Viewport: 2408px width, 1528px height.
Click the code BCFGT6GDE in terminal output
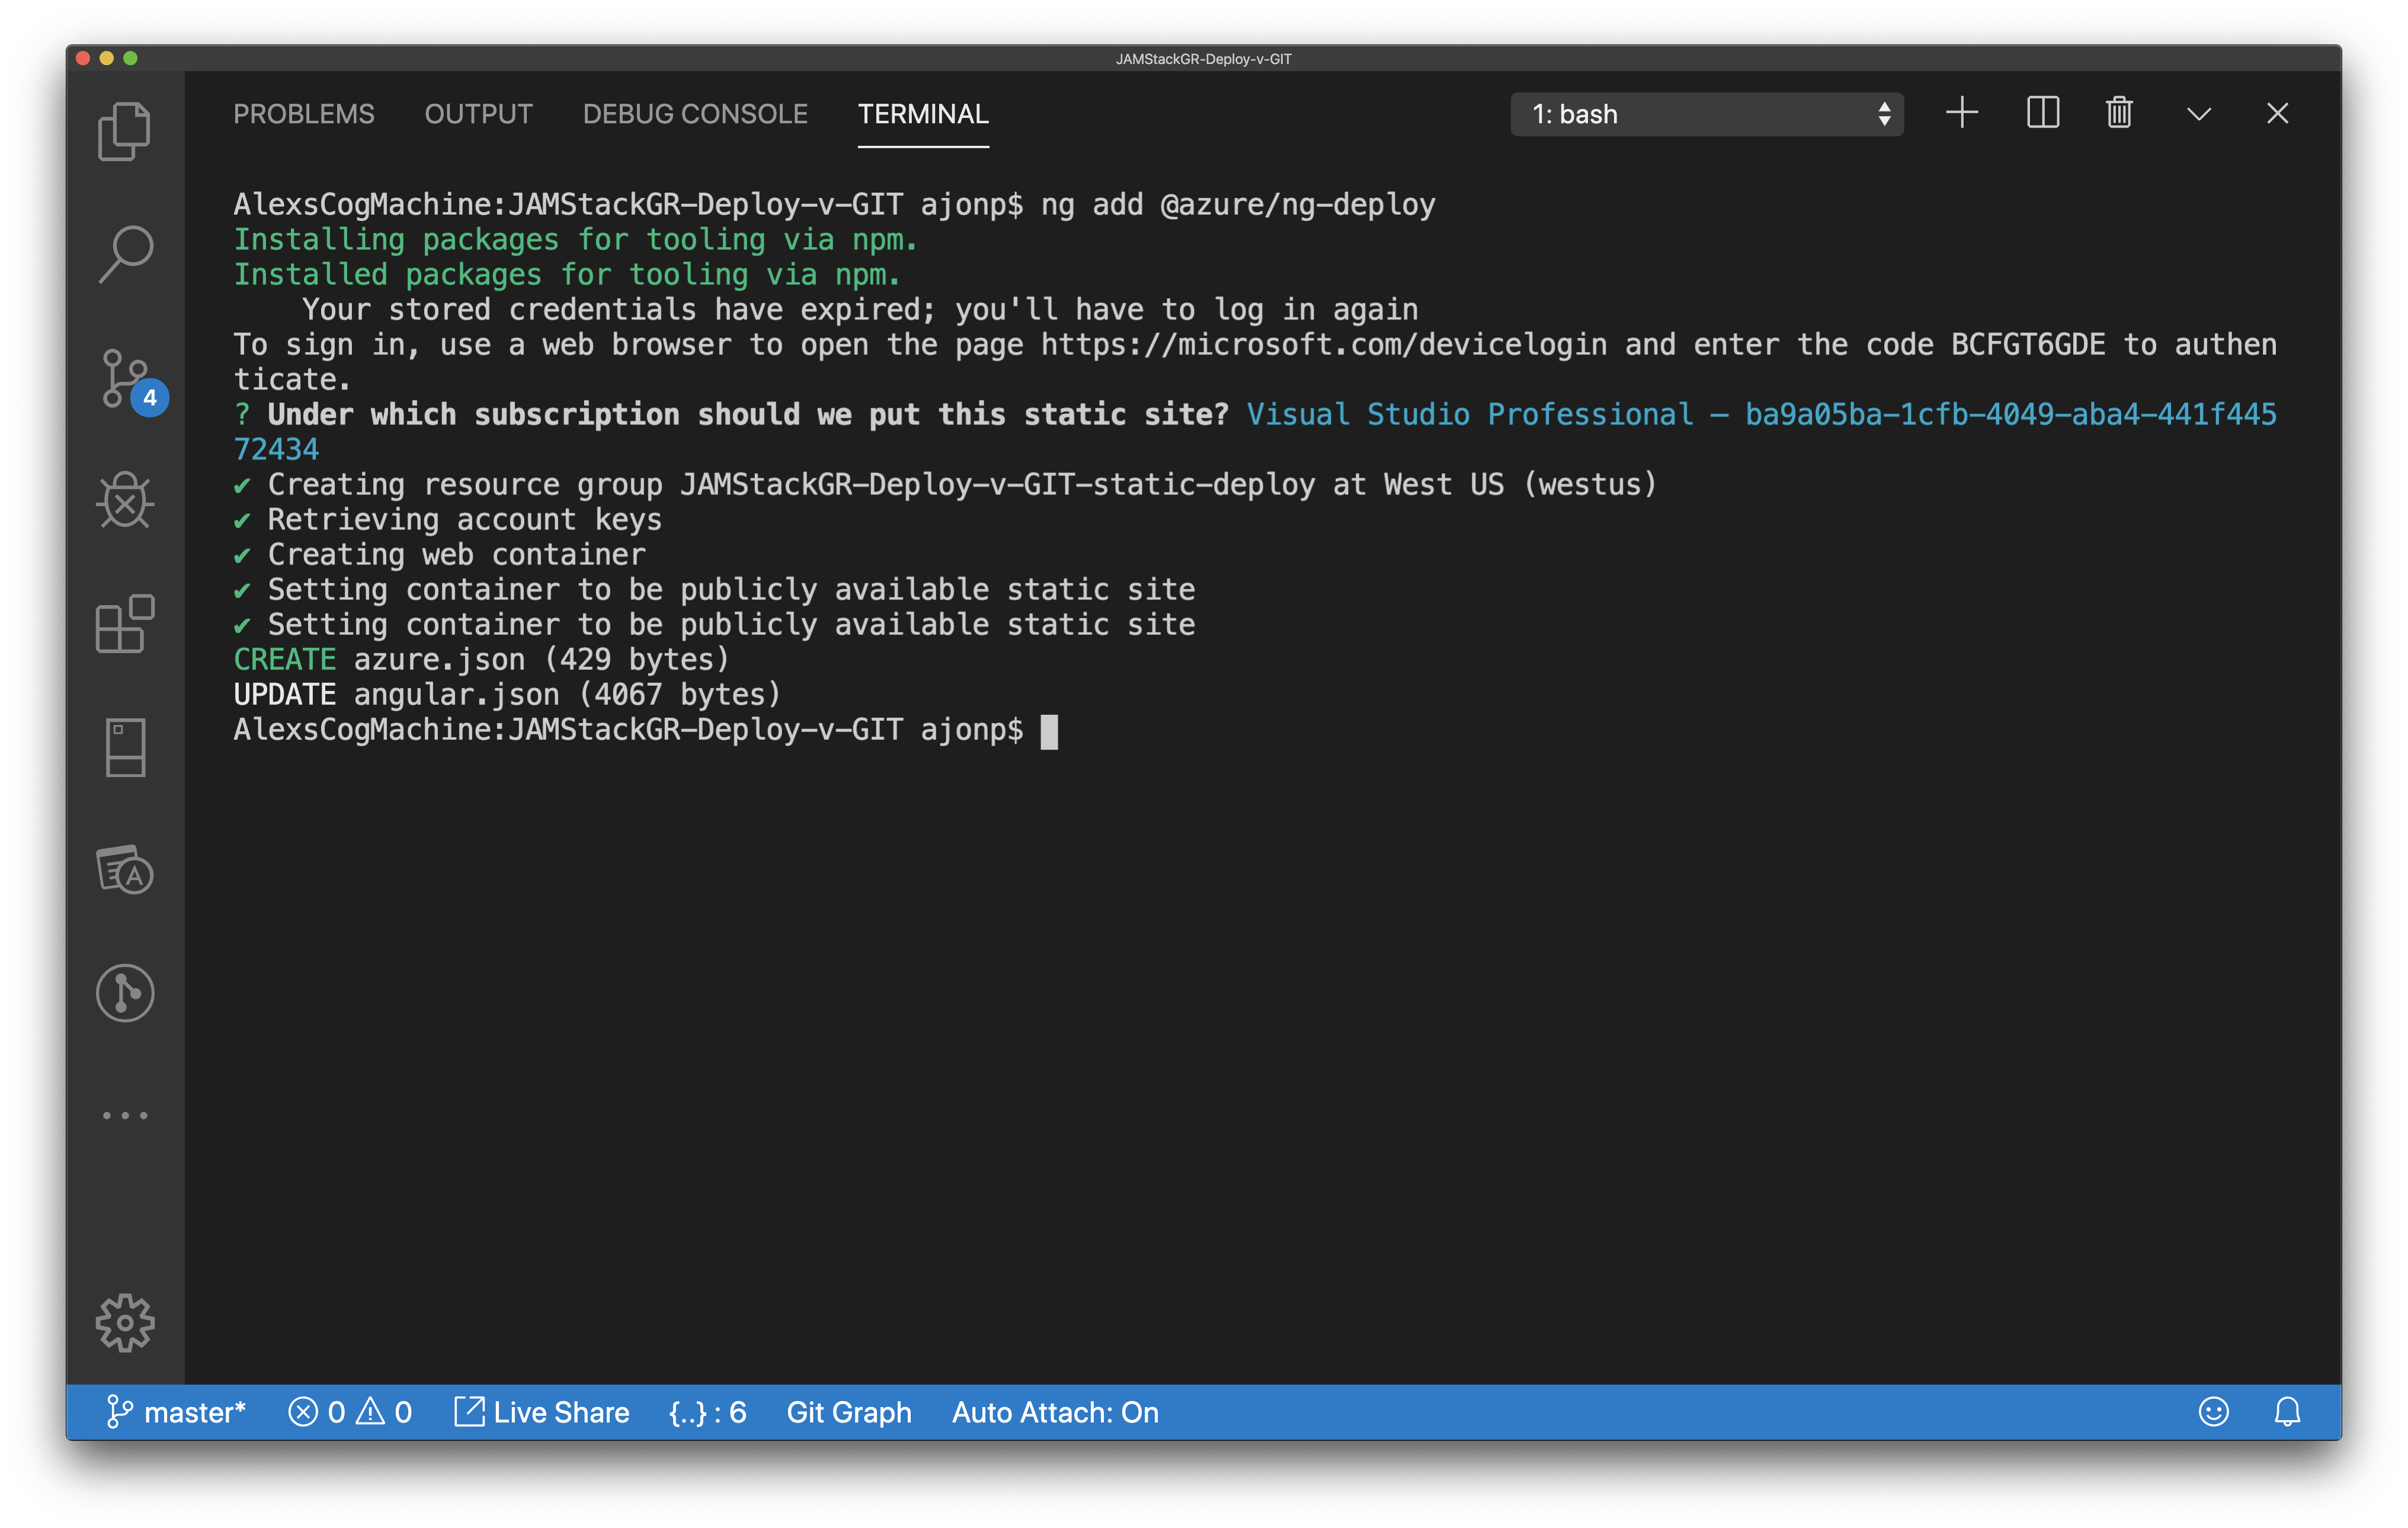point(2027,344)
